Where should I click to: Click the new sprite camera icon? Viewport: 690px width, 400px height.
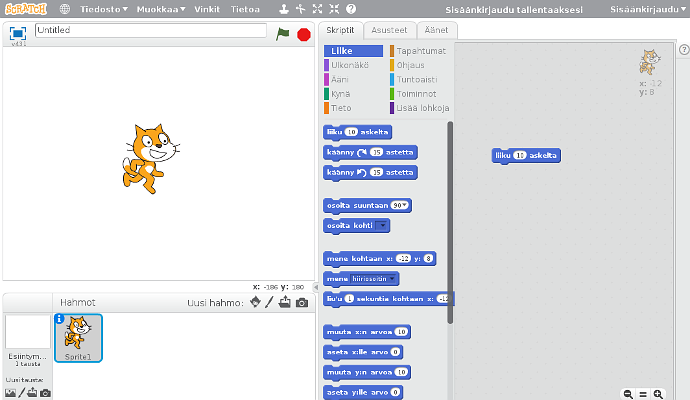[x=301, y=302]
